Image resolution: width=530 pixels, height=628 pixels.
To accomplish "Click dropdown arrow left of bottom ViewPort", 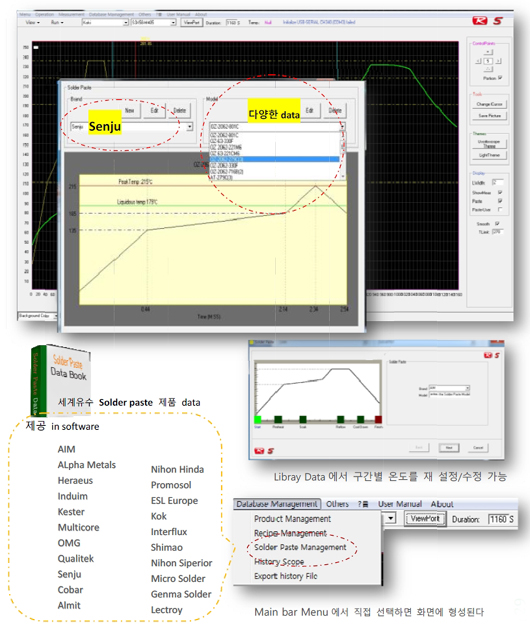I will coord(390,519).
